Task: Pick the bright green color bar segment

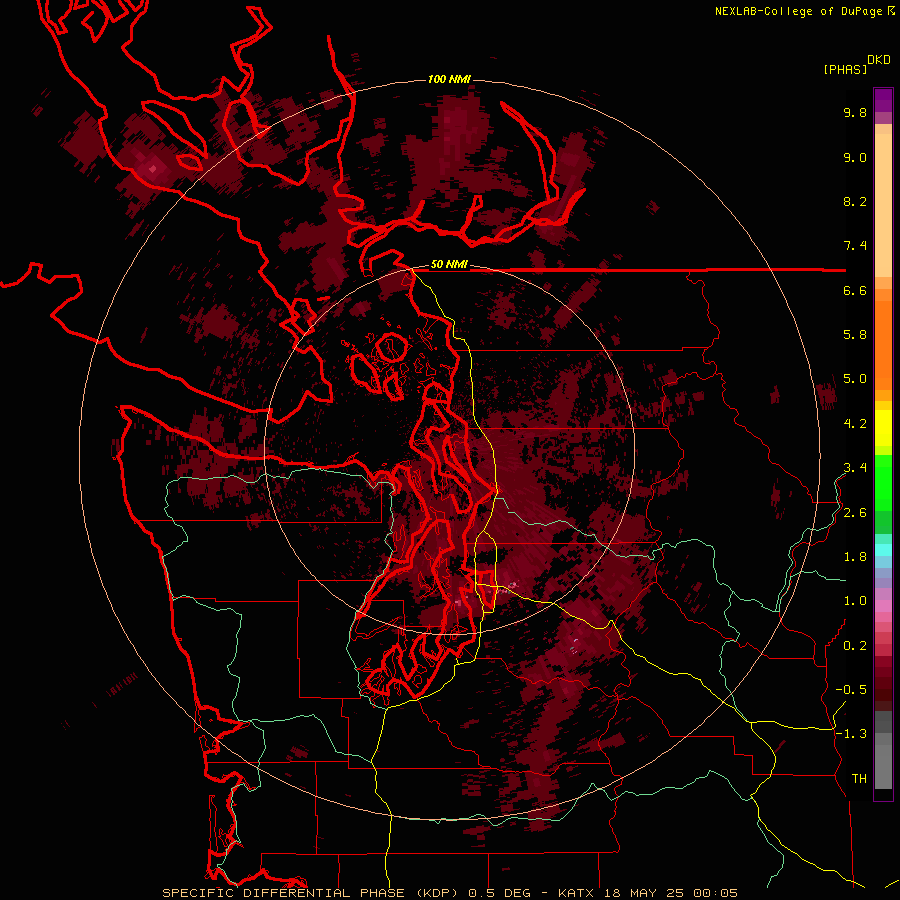Action: pos(883,482)
